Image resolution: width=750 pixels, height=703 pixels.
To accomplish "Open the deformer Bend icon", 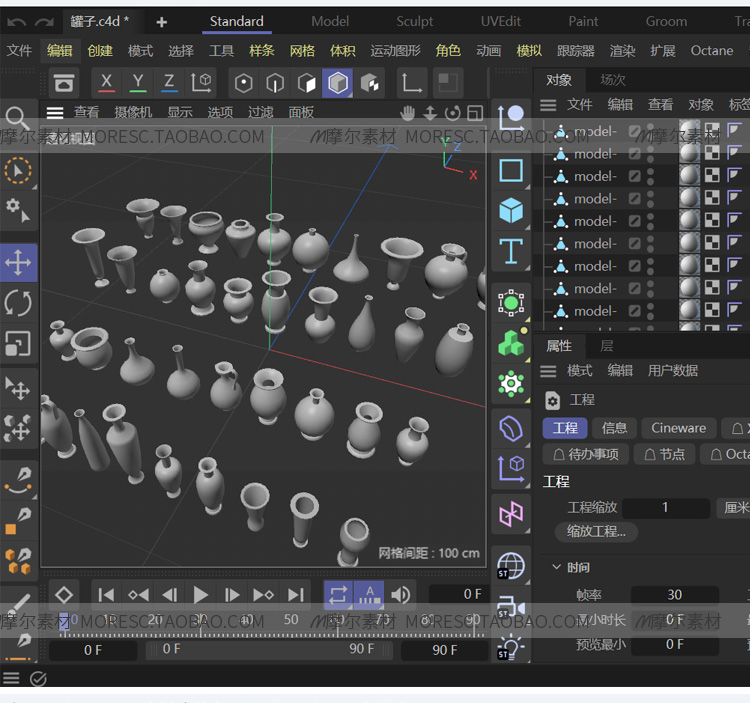I will pos(511,428).
